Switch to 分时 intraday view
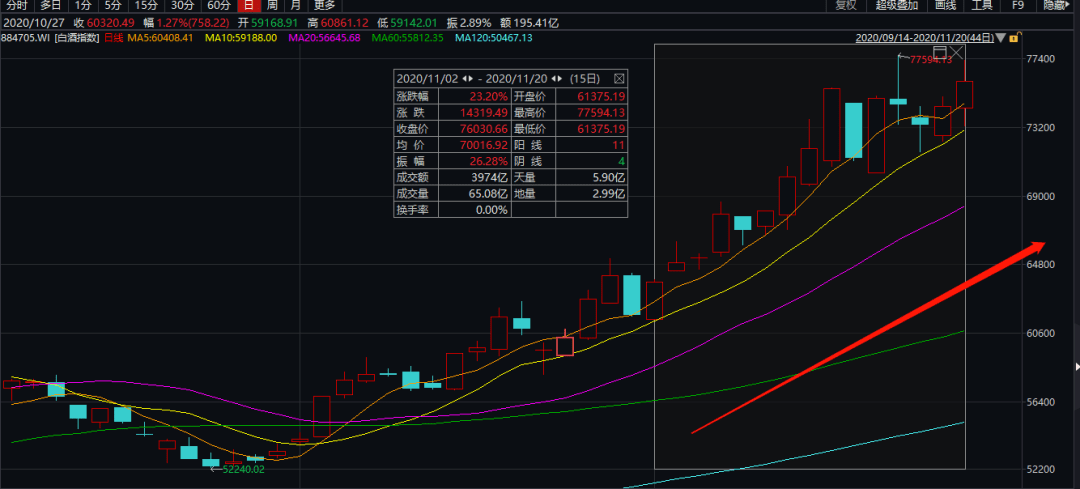 click(17, 5)
